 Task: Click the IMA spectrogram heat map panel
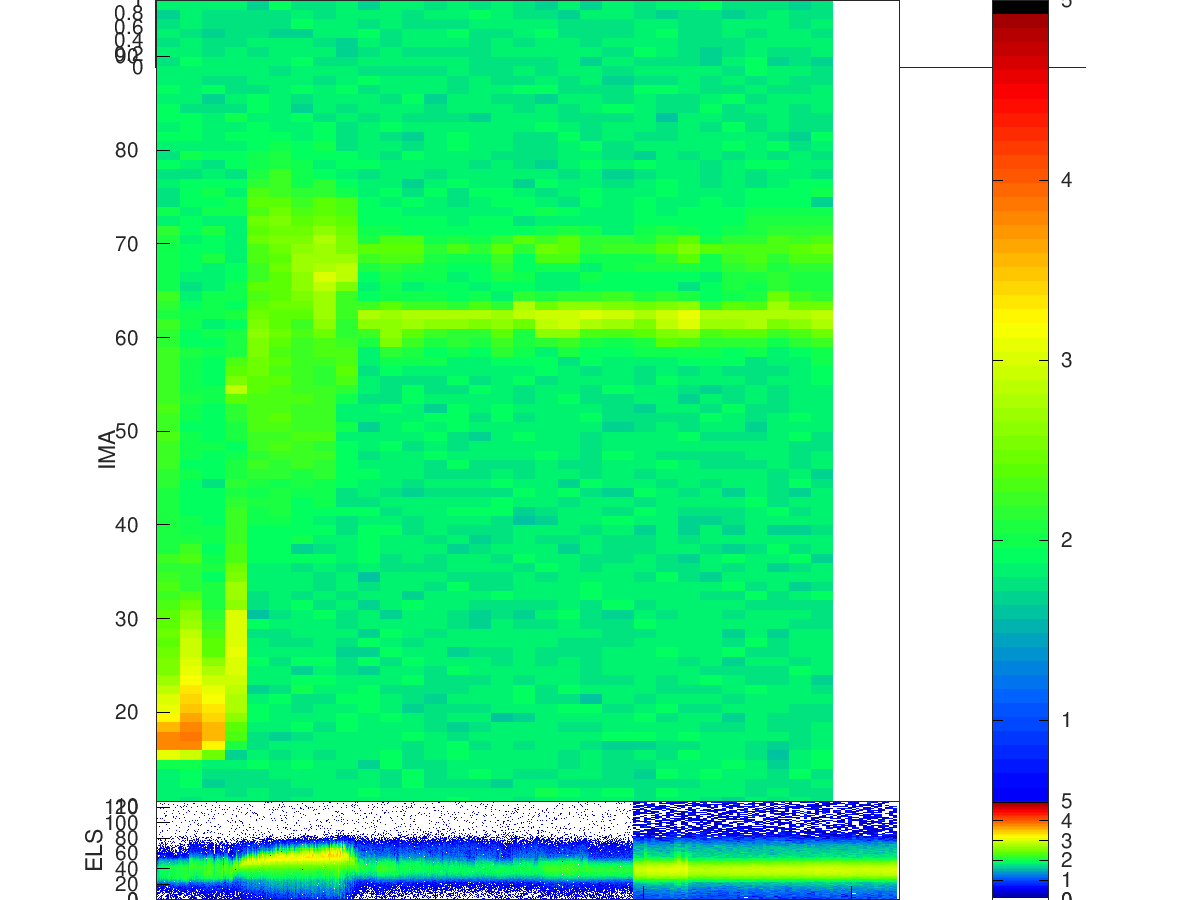click(527, 400)
